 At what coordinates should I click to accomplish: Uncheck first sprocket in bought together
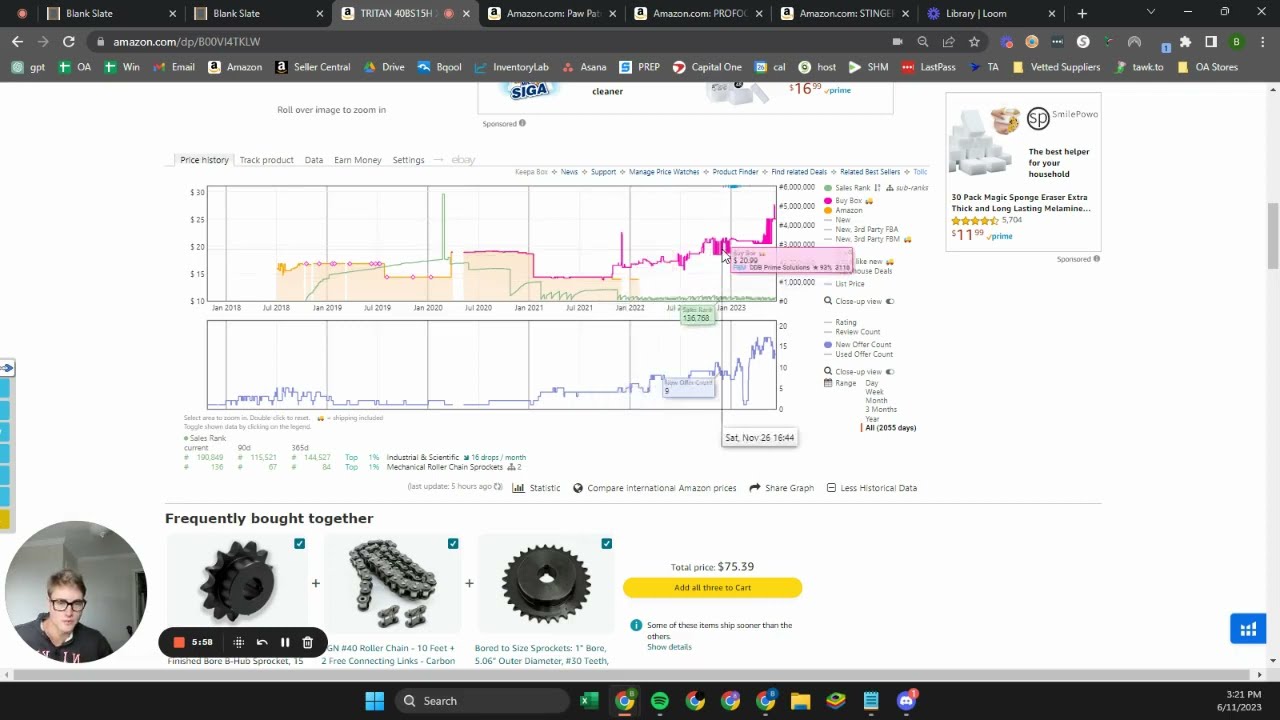tap(300, 544)
